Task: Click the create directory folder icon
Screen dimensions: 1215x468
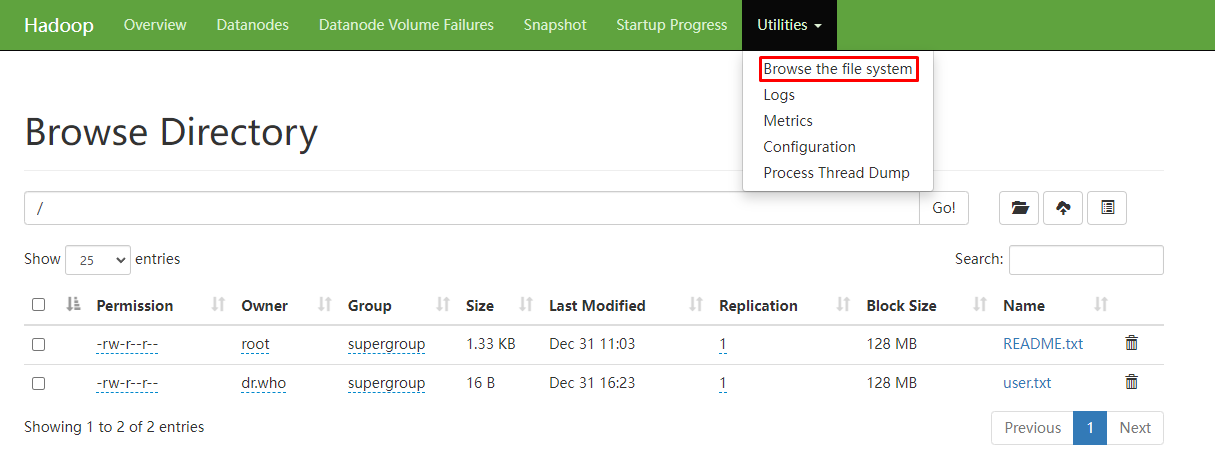Action: 1019,208
